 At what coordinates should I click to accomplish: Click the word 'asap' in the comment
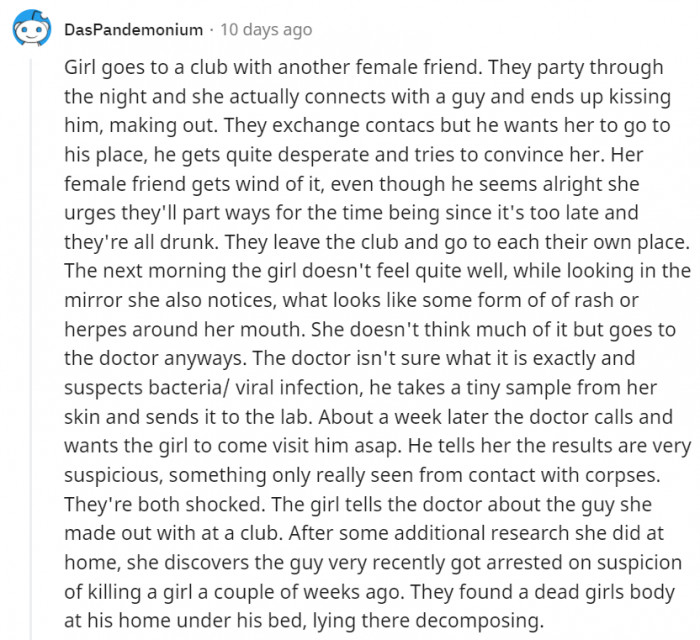(x=378, y=446)
